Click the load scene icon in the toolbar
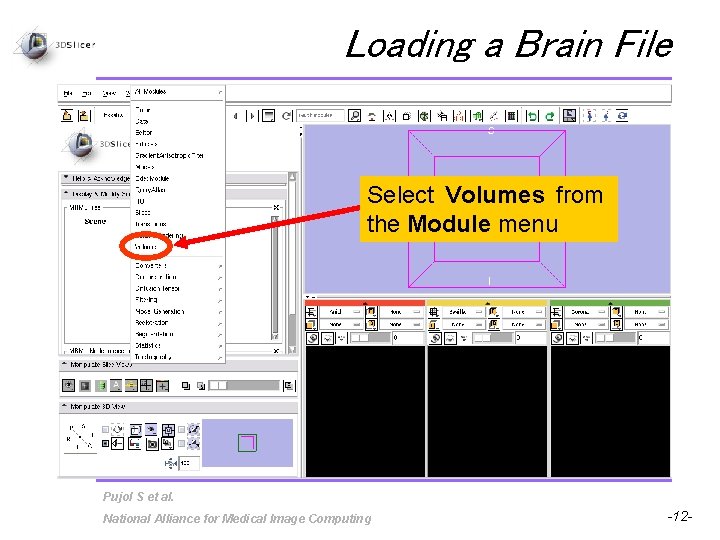This screenshot has width=720, height=540. [x=67, y=115]
